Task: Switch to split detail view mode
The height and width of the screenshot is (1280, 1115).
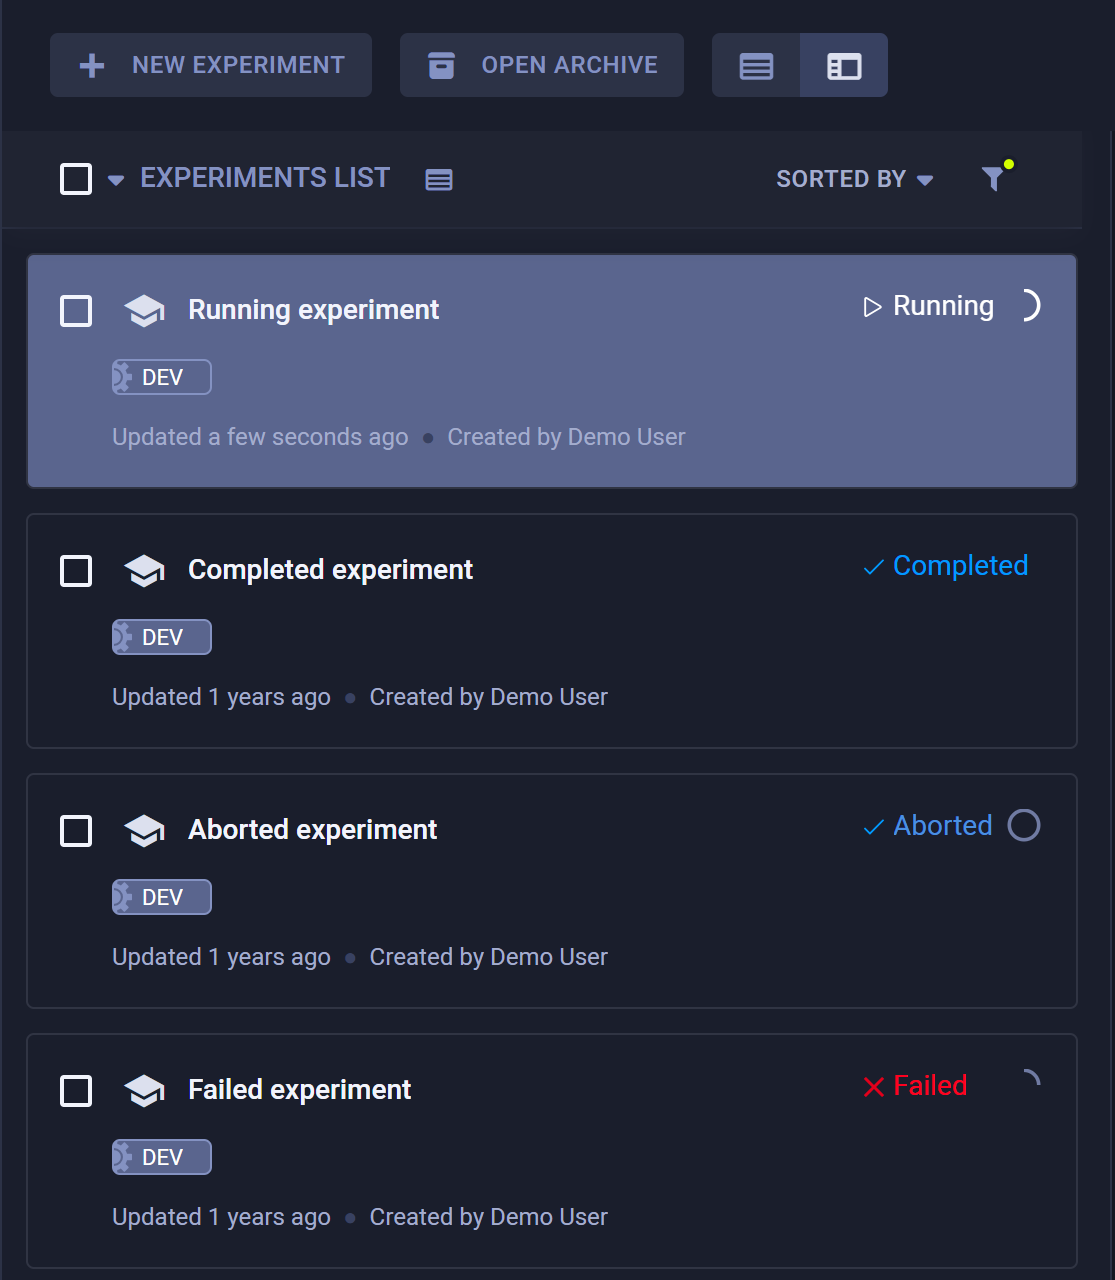Action: coord(843,65)
